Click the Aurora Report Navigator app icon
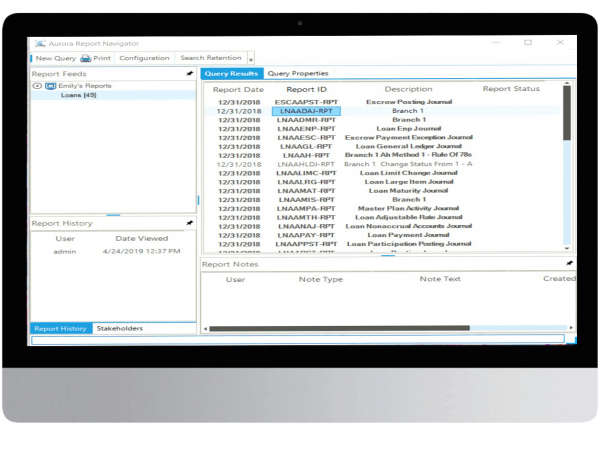600x472 pixels. [x=39, y=43]
